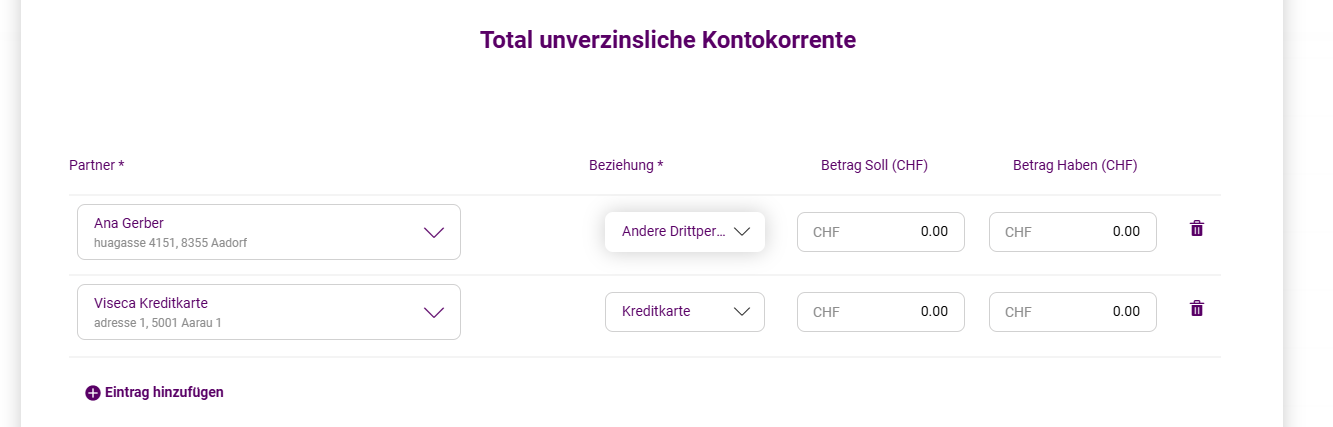The width and height of the screenshot is (1333, 427).
Task: Add a new row with Eintrag hinzufügen
Action: tap(155, 393)
